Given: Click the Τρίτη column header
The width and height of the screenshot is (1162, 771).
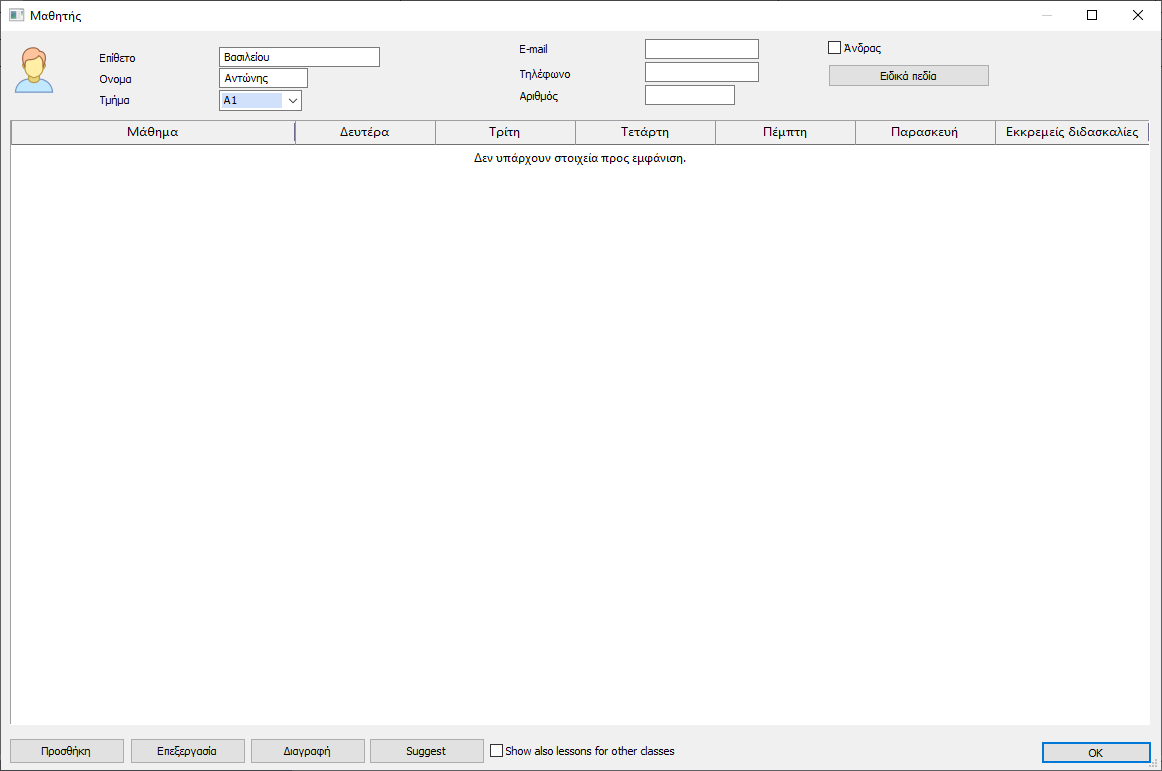Looking at the screenshot, I should [x=505, y=132].
